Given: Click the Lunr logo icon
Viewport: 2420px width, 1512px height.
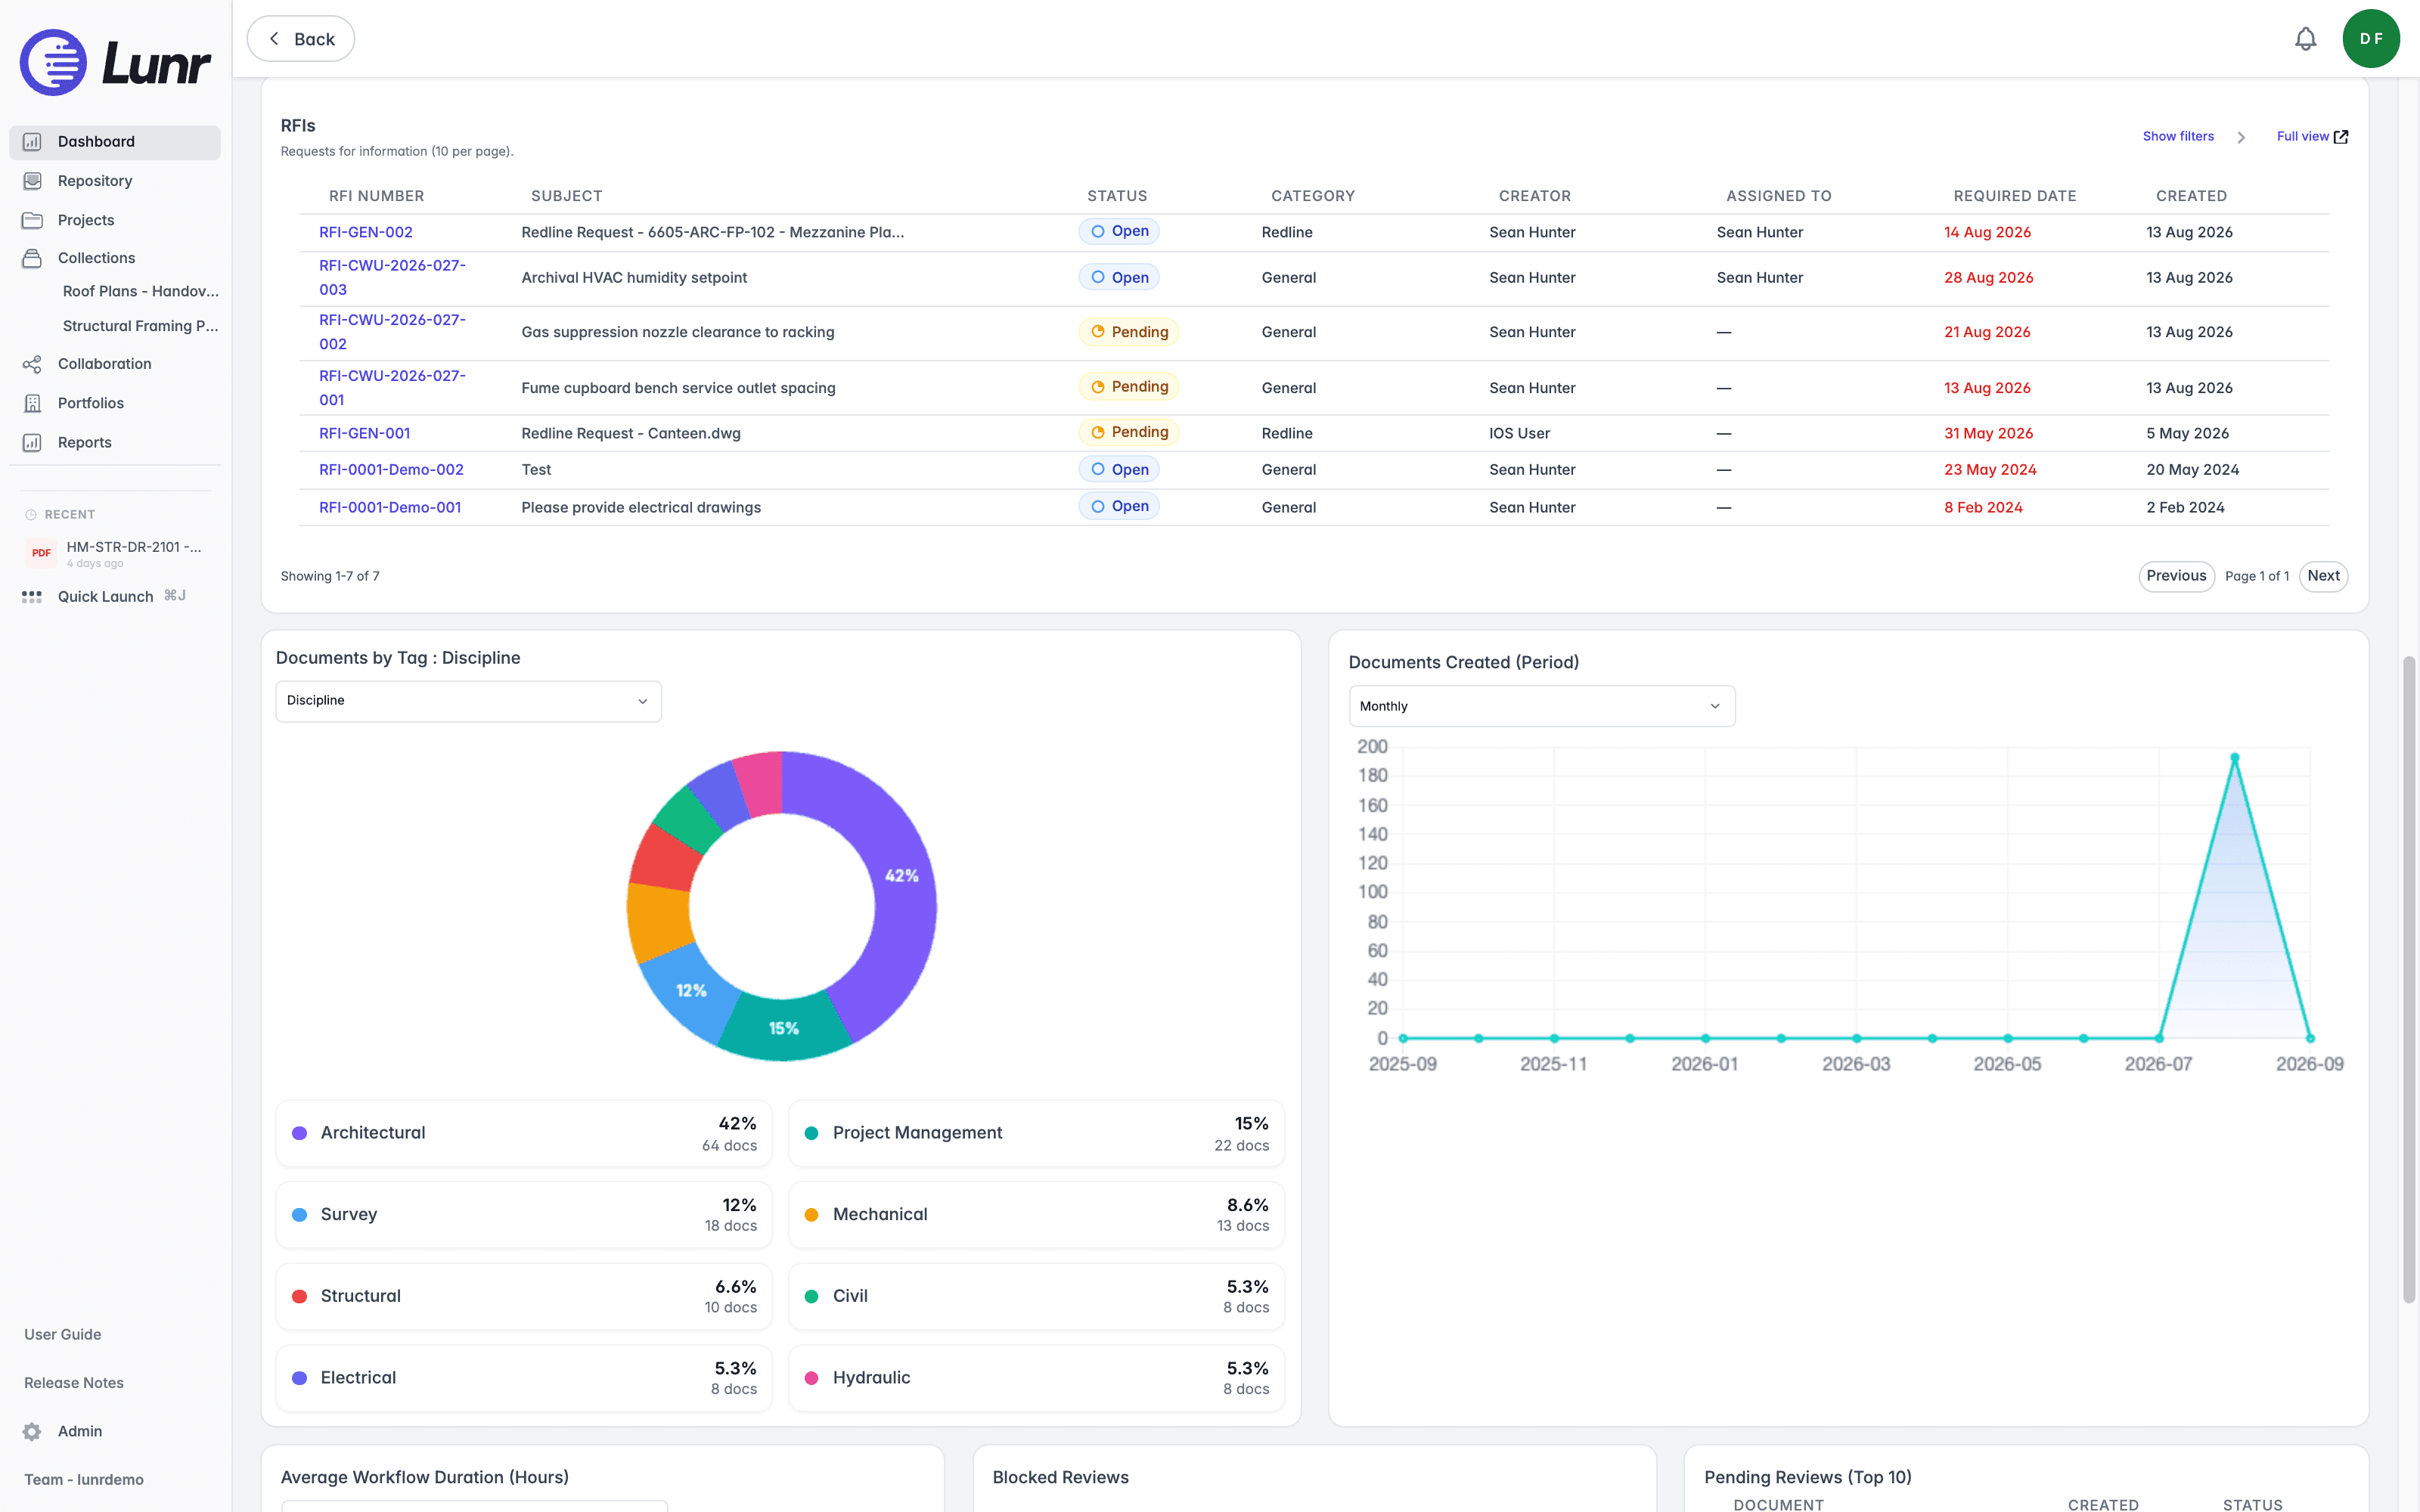Looking at the screenshot, I should click(53, 62).
